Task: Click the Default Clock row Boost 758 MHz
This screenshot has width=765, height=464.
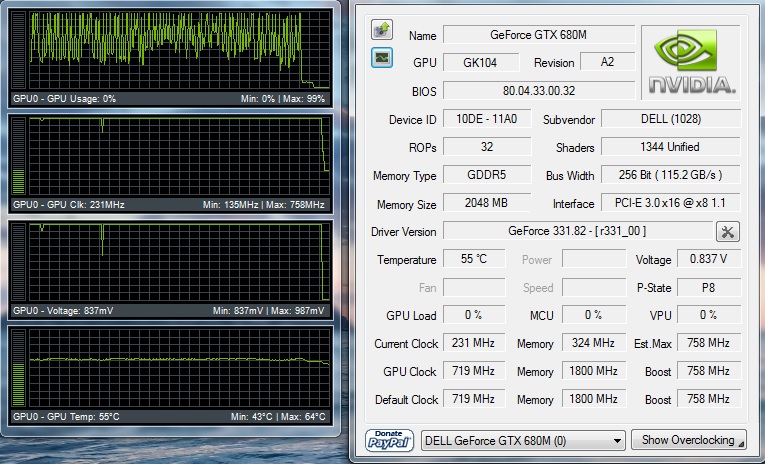Action: [709, 399]
